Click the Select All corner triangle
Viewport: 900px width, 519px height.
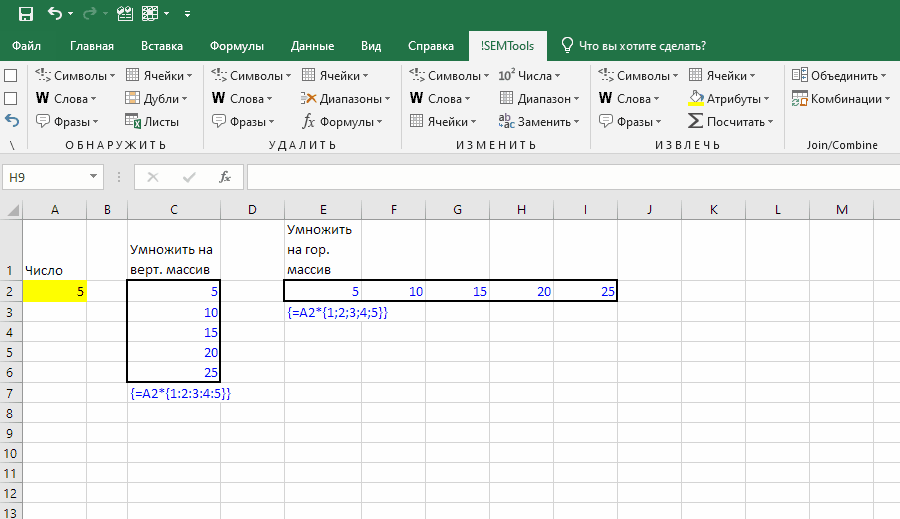point(11,210)
